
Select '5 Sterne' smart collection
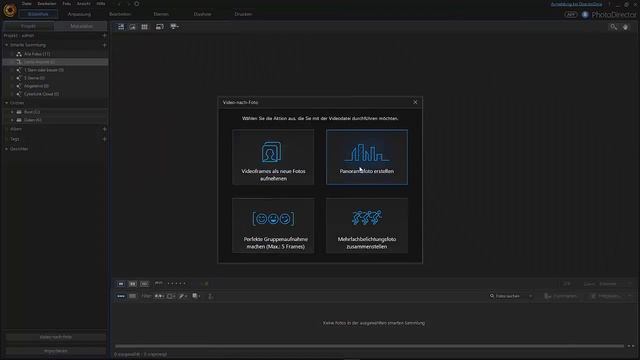tap(55, 78)
